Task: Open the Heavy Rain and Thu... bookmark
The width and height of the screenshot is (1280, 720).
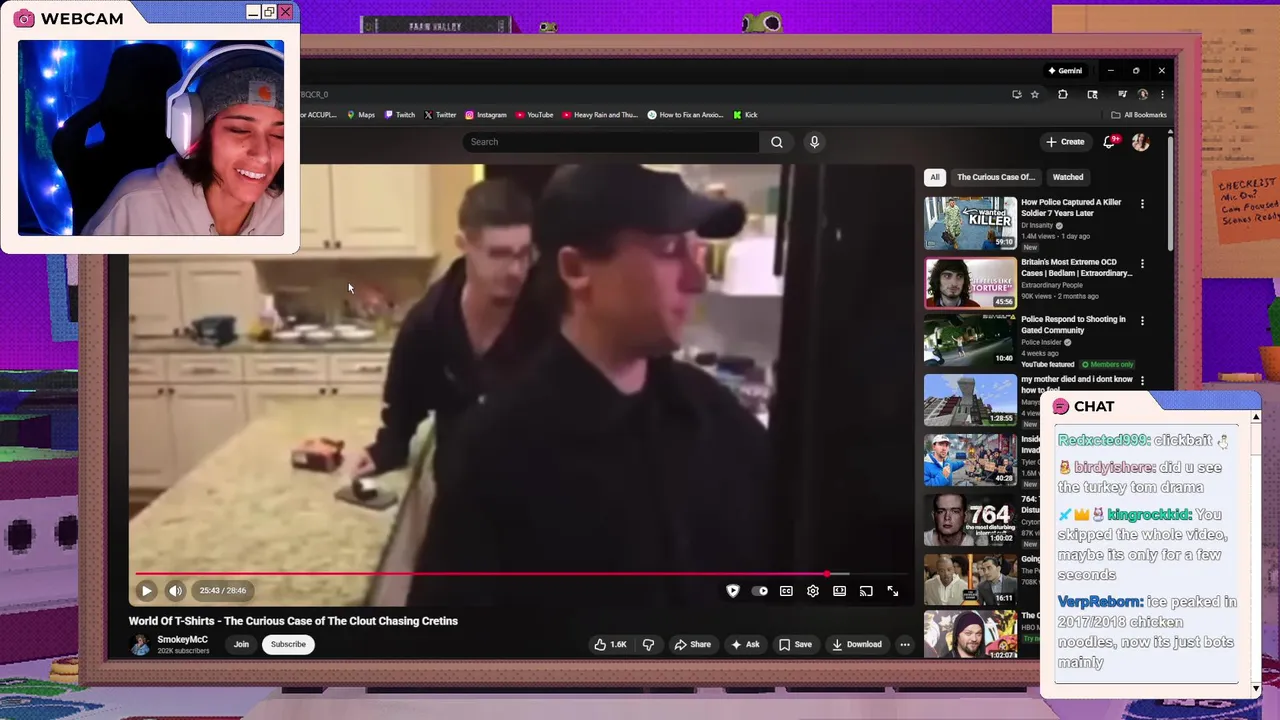Action: pos(600,115)
